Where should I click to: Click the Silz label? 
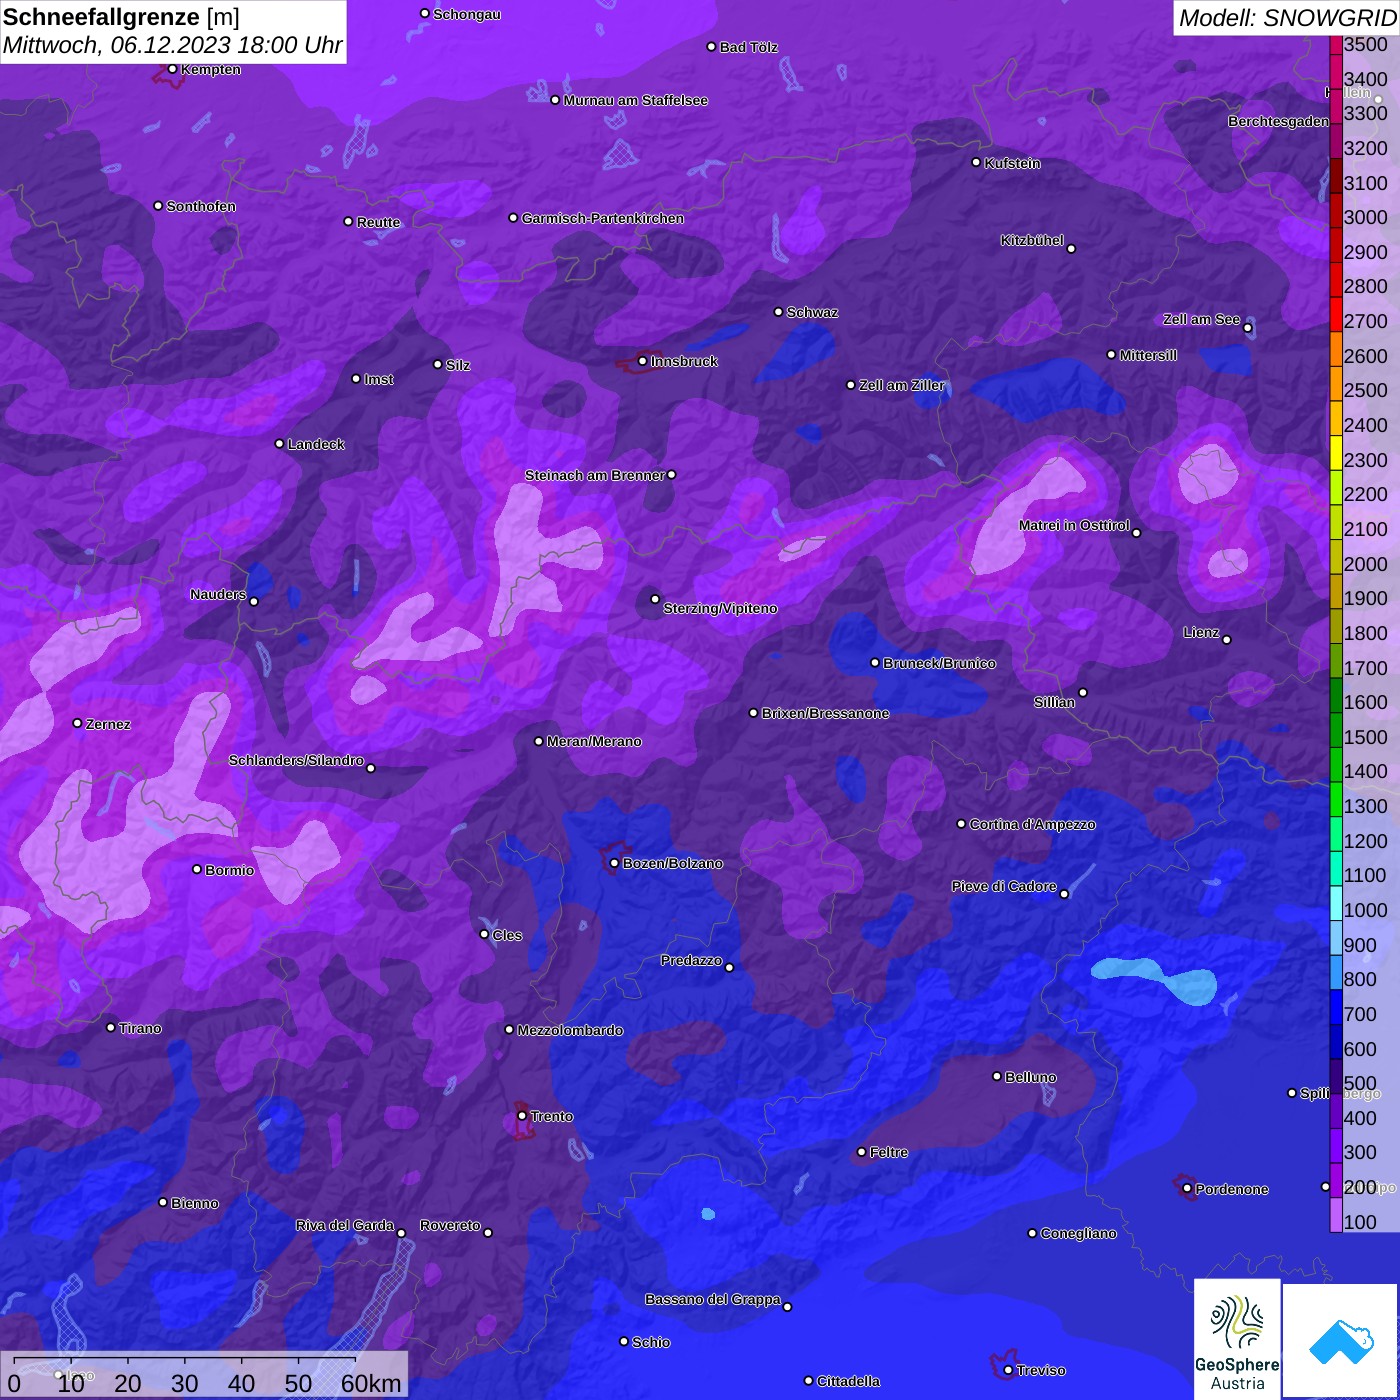coord(458,365)
